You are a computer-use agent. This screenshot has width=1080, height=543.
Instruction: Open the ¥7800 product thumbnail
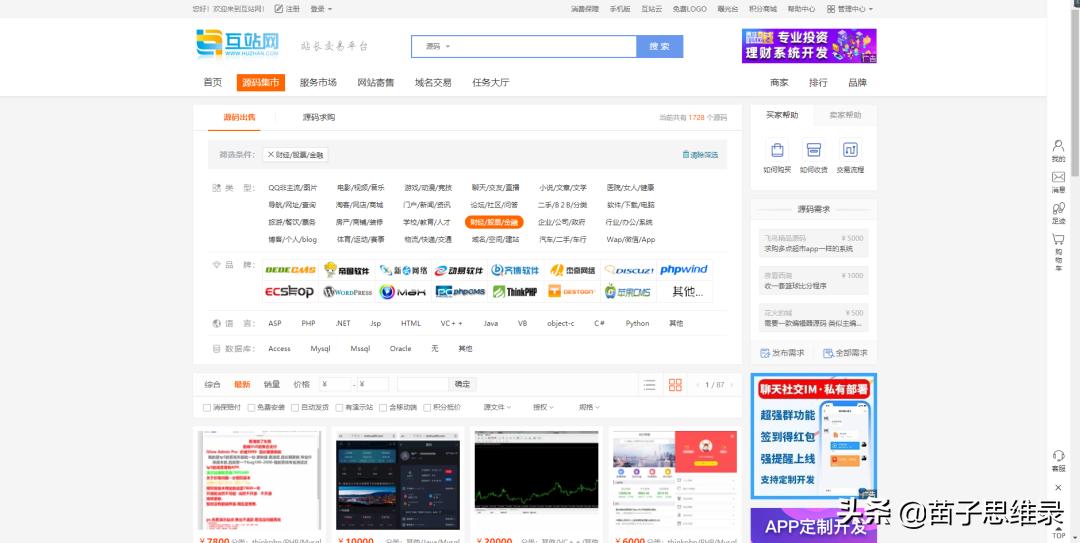click(259, 480)
